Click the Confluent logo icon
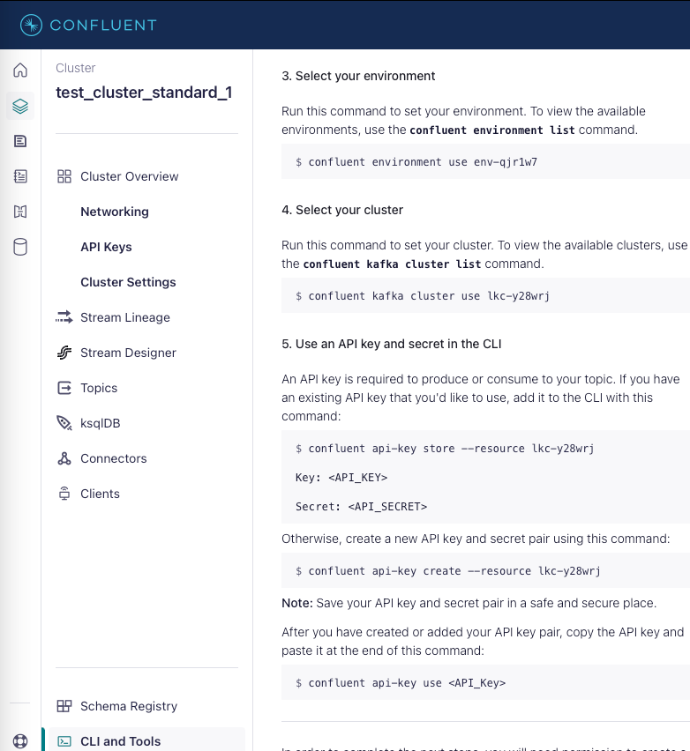The image size is (690, 751). [x=31, y=25]
